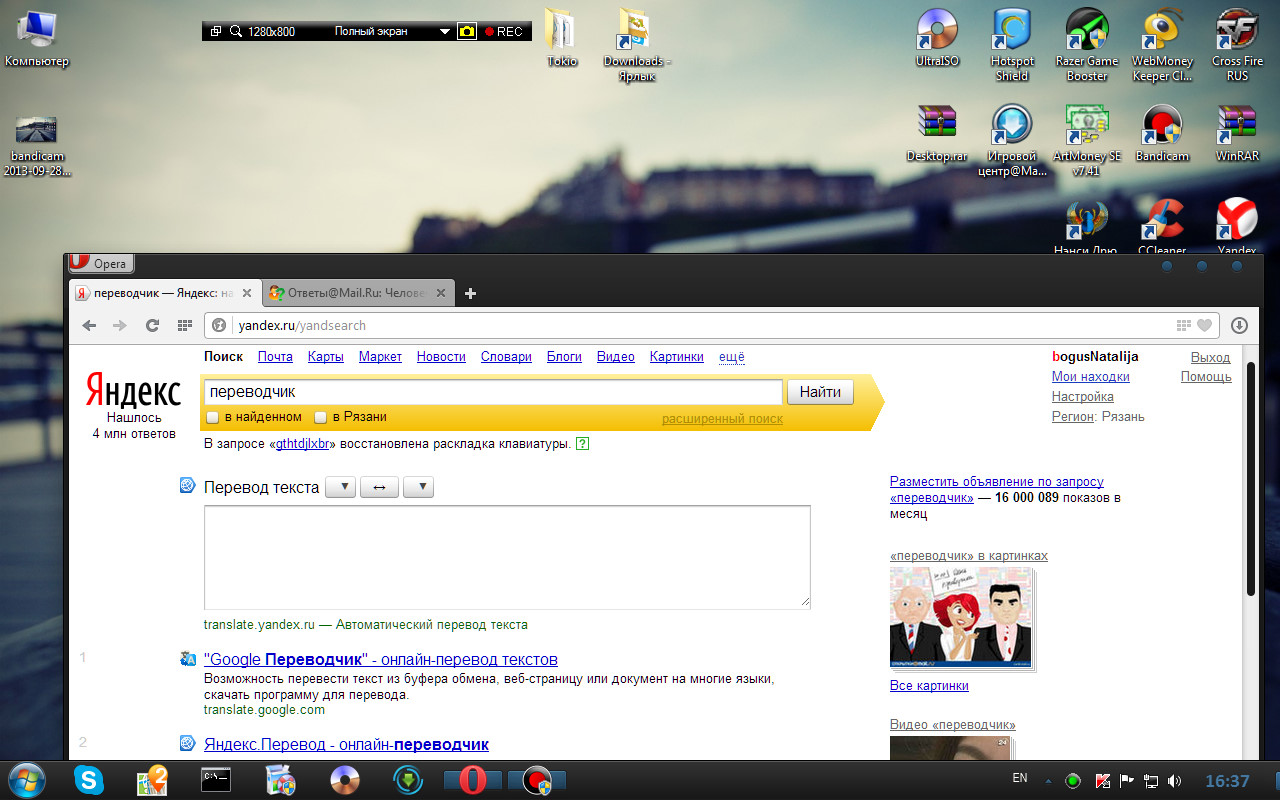1280x800 pixels.
Task: Open a new Opera tab
Action: [471, 293]
